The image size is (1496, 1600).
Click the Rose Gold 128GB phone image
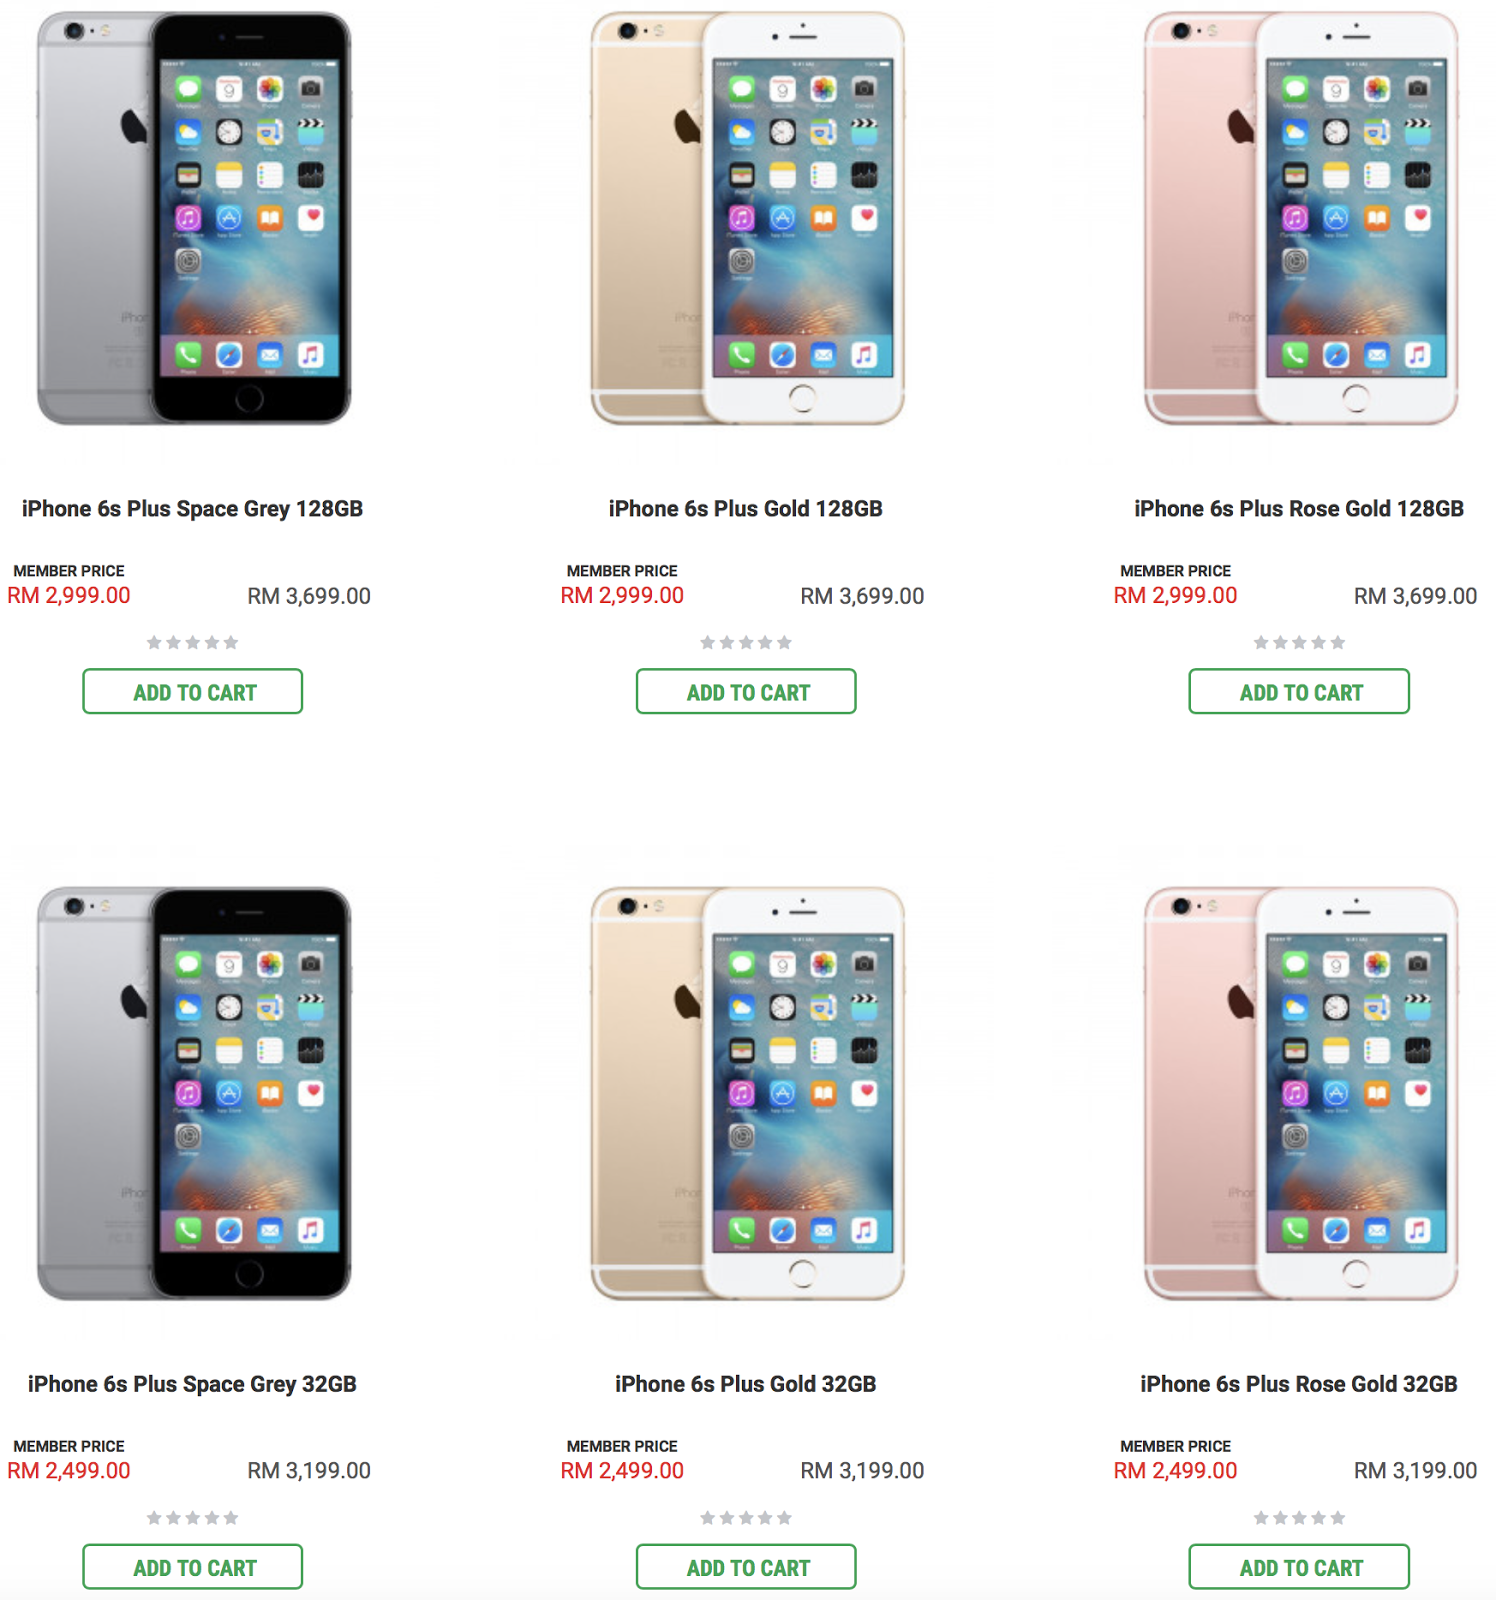(x=1301, y=218)
